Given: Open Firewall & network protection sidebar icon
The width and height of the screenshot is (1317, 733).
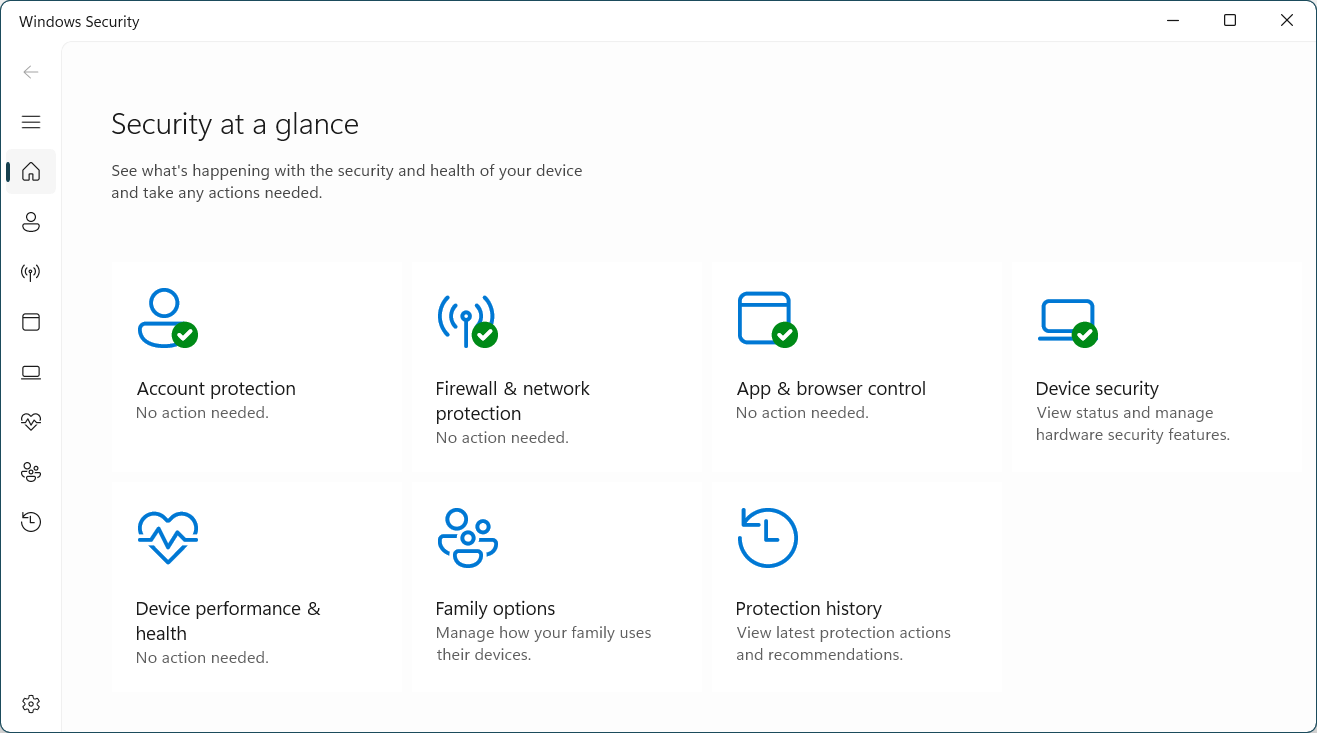Looking at the screenshot, I should tap(31, 272).
